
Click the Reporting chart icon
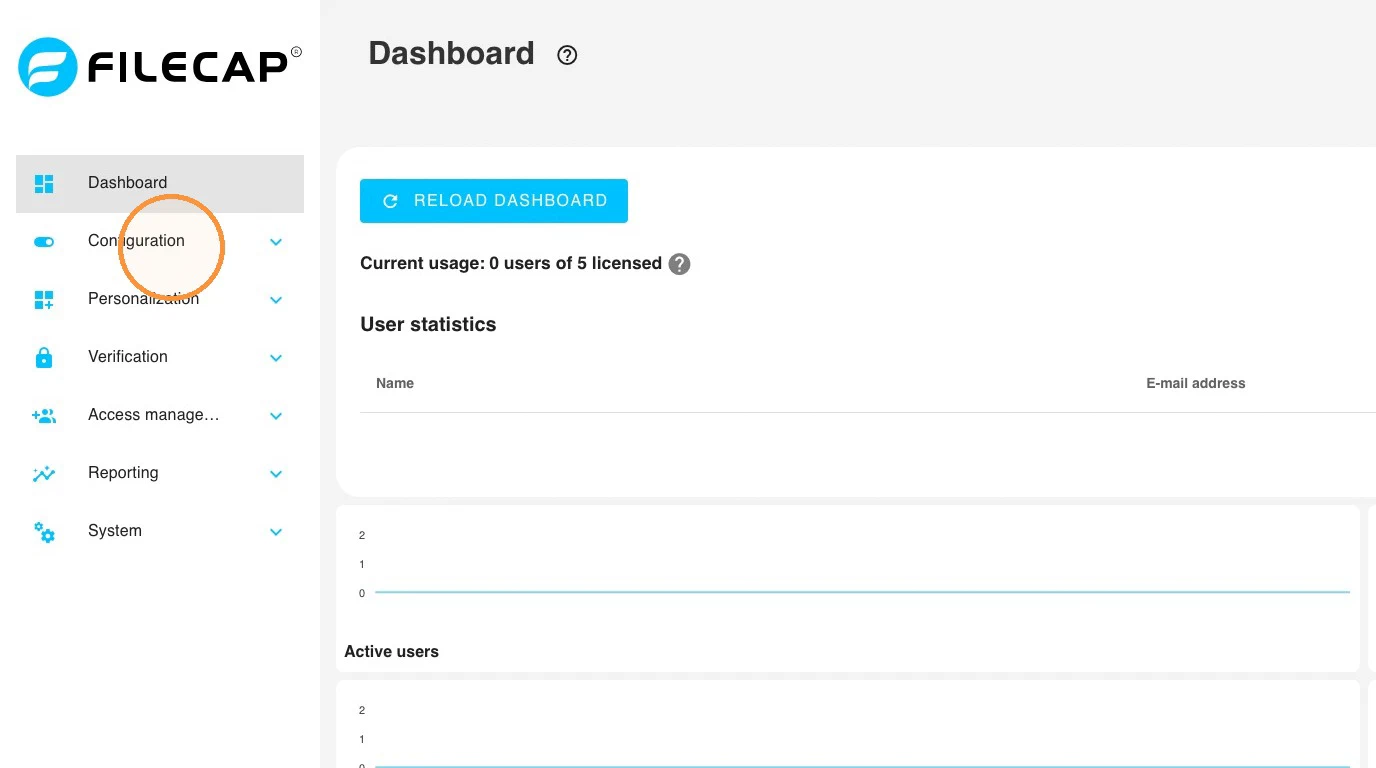[x=44, y=474]
